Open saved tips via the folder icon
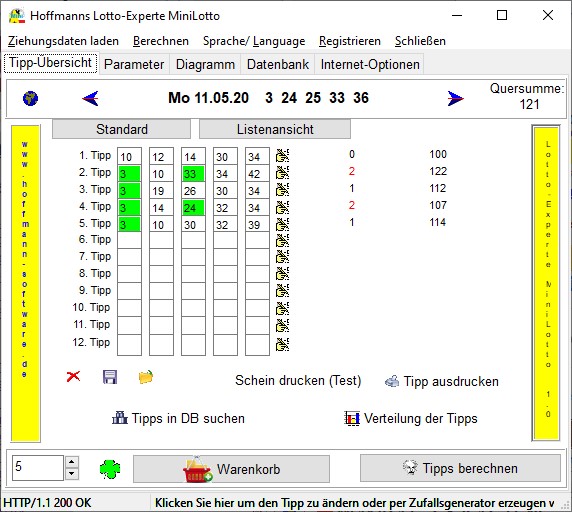The width and height of the screenshot is (572, 512). tap(146, 377)
